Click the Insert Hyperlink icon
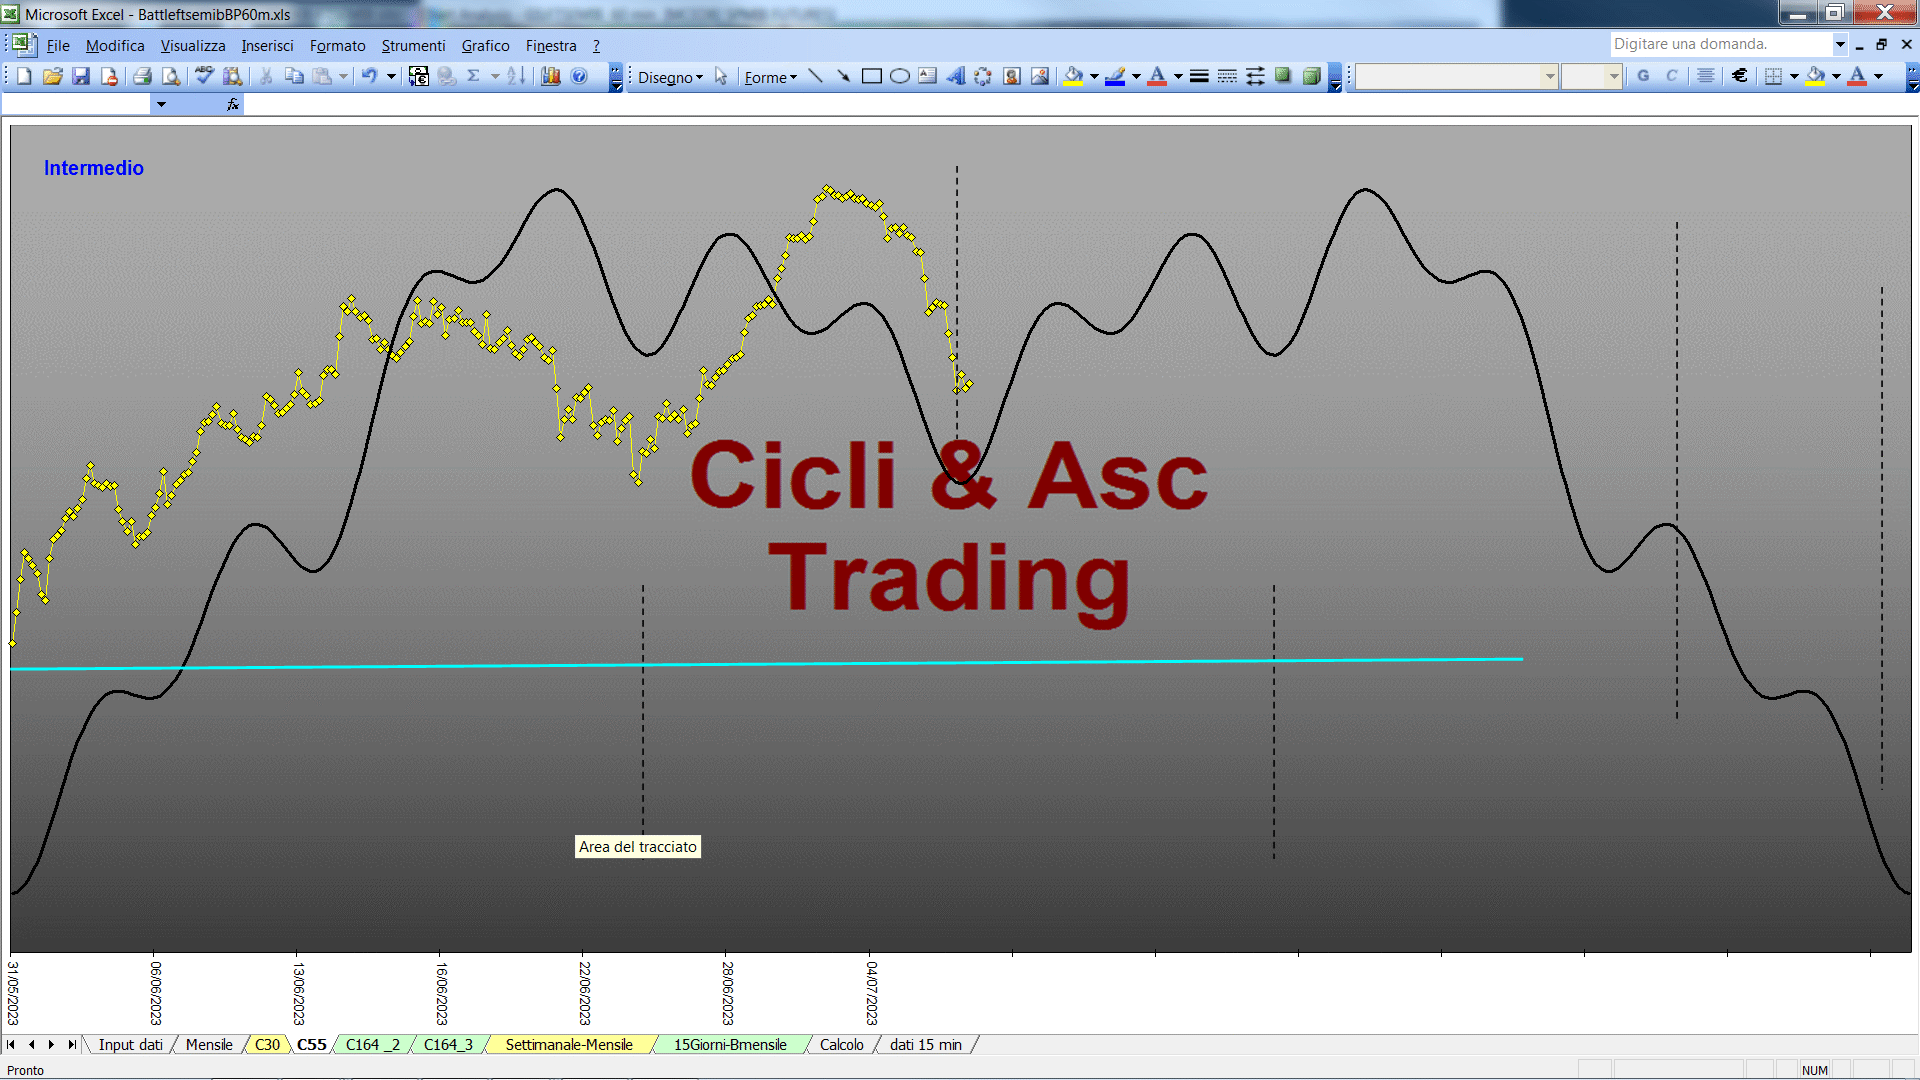Image resolution: width=1920 pixels, height=1080 pixels. click(447, 76)
